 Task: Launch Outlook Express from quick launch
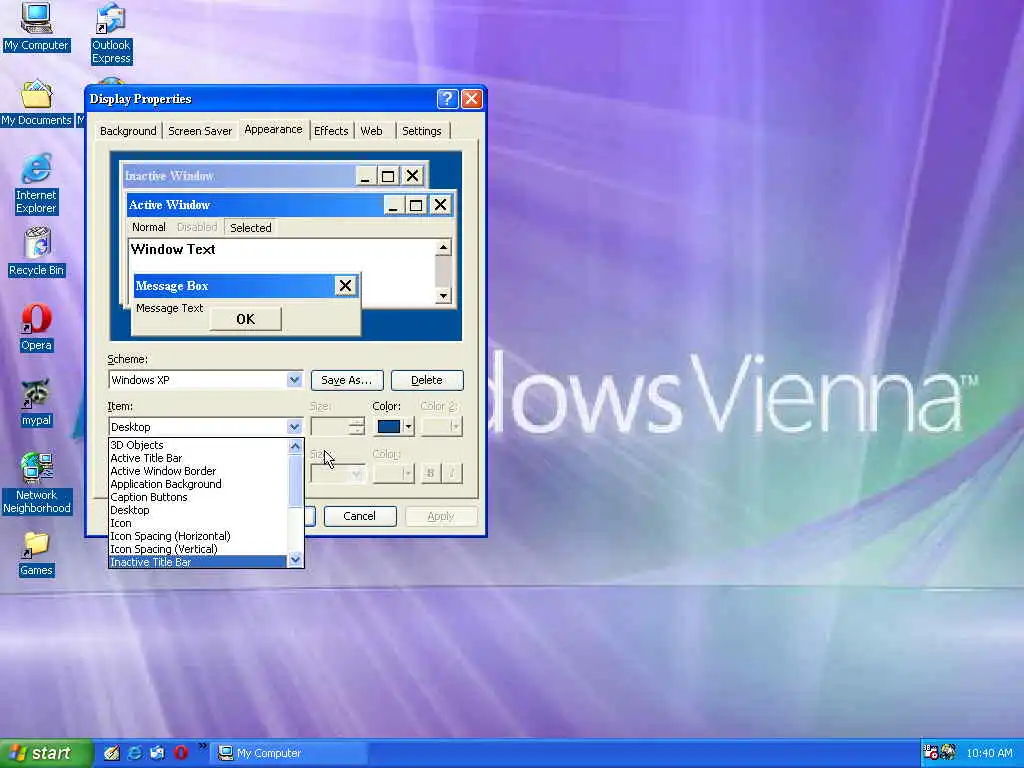[x=157, y=753]
